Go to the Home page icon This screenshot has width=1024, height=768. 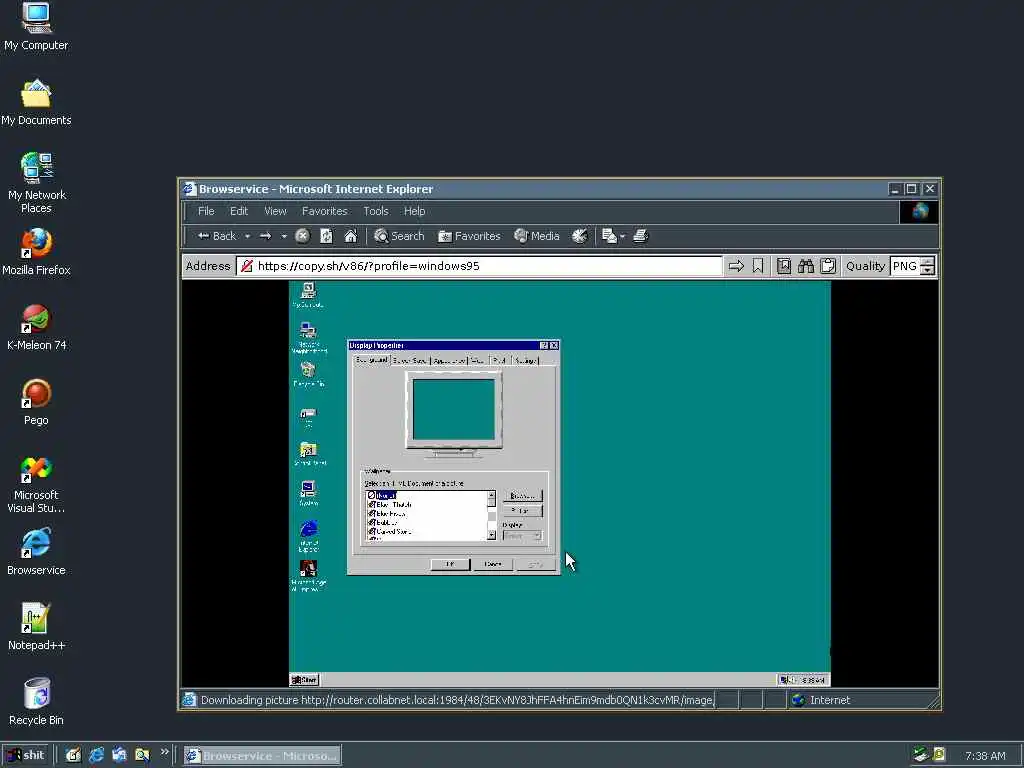click(x=351, y=236)
